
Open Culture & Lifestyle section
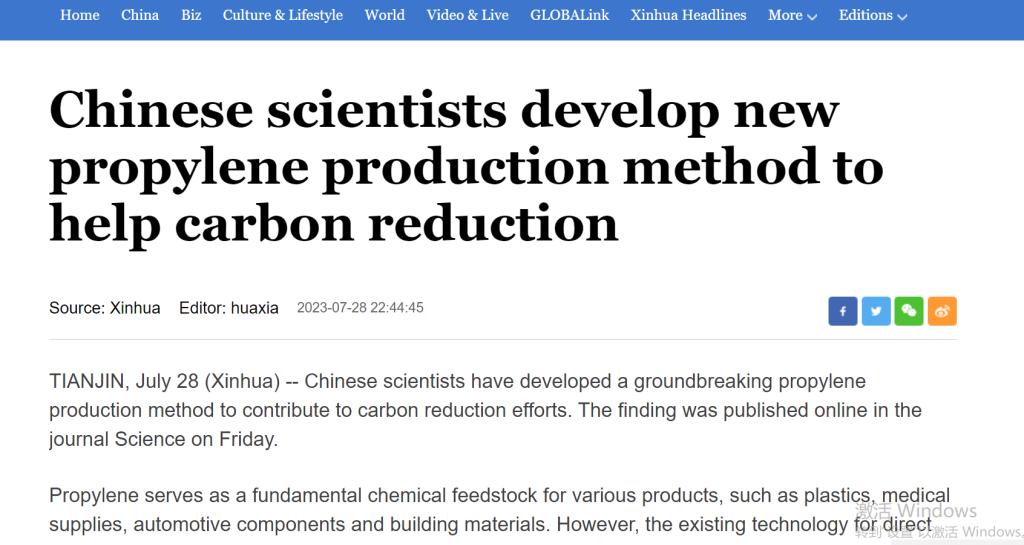point(283,15)
